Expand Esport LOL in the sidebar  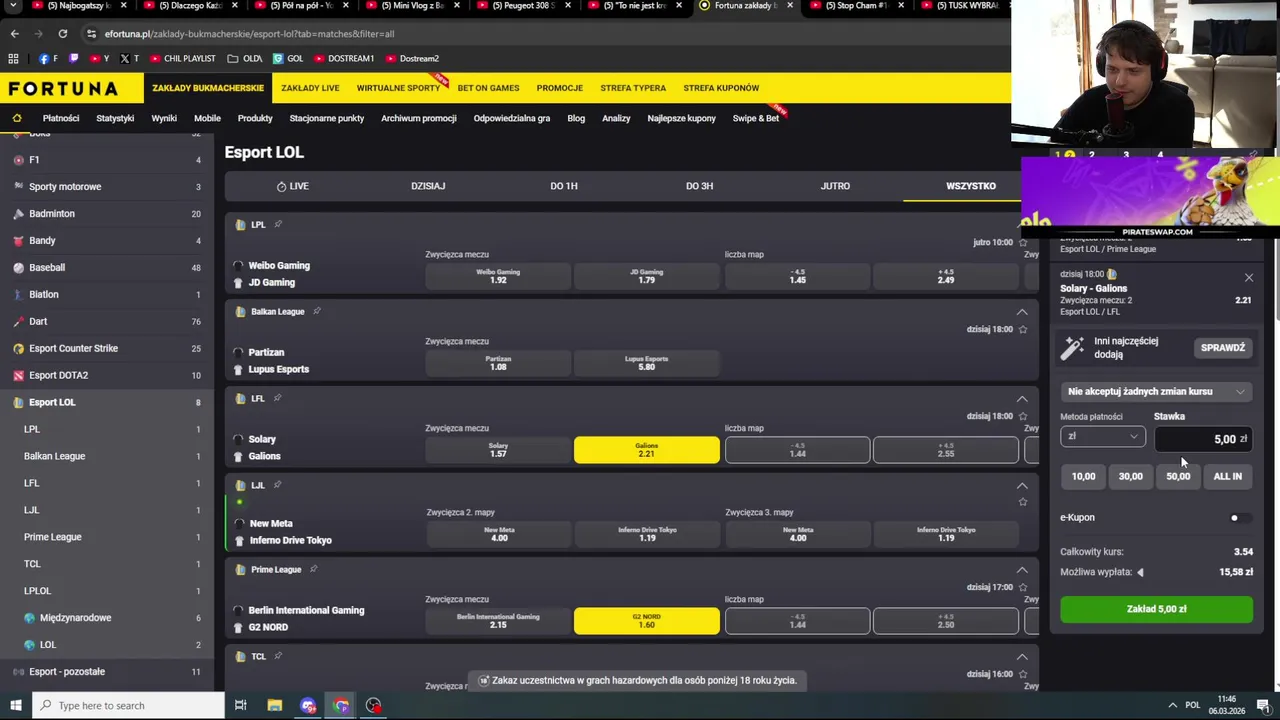pyautogui.click(x=107, y=402)
